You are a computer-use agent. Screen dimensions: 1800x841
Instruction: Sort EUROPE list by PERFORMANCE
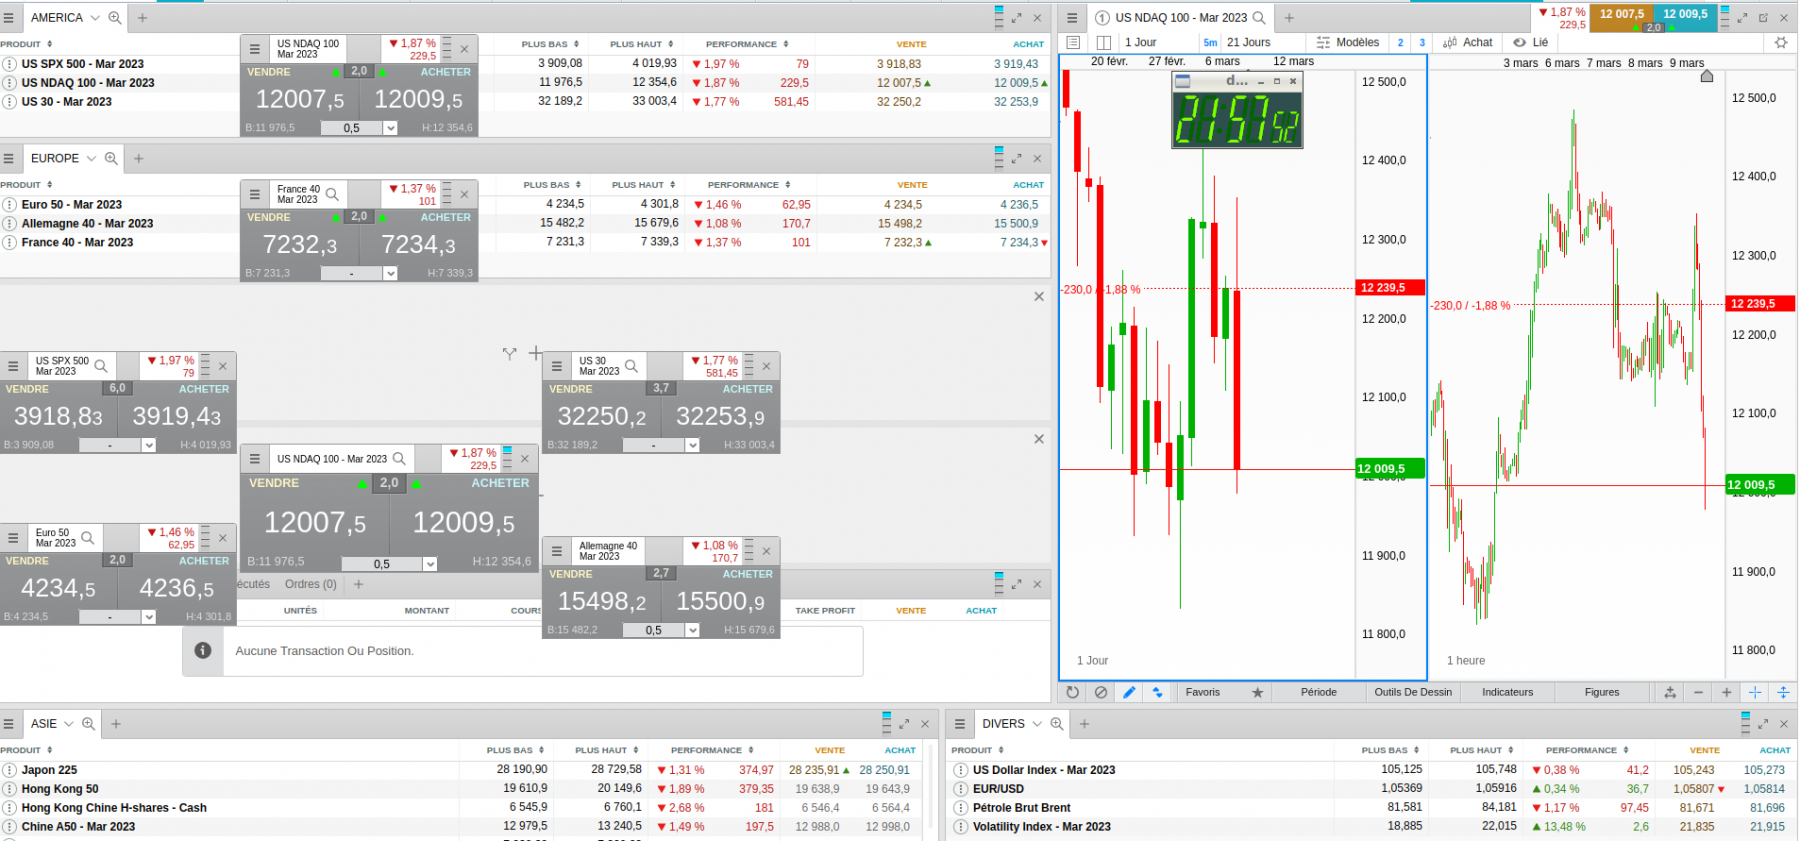pos(749,185)
